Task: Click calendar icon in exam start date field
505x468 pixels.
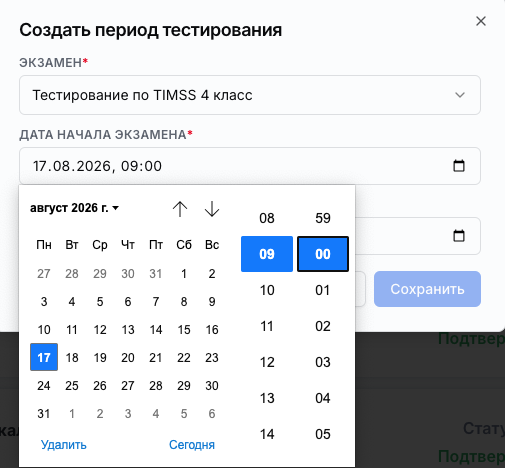Action: click(459, 166)
